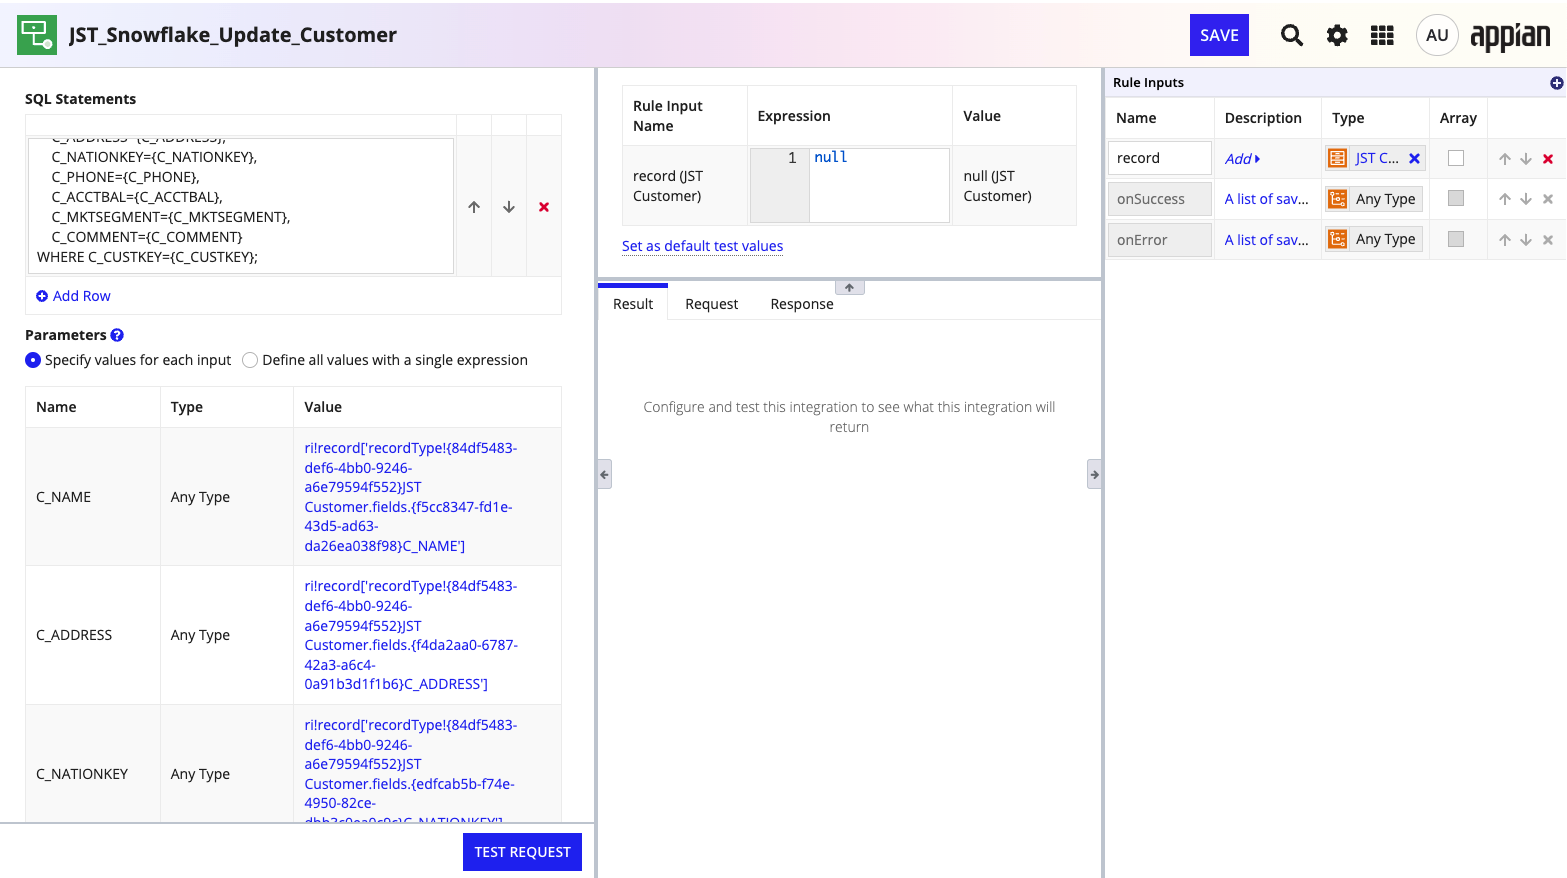Click the Appian logo
1567x878 pixels.
coord(1510,36)
